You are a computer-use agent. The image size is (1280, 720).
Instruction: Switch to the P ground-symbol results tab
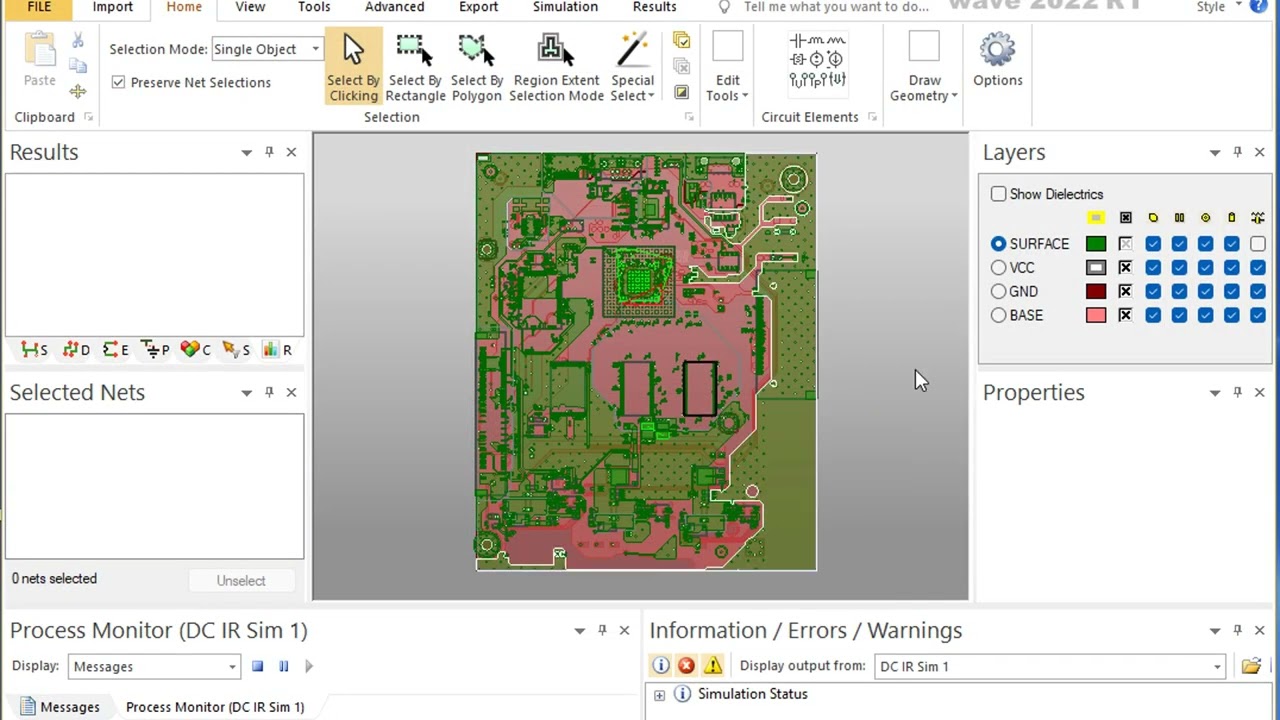[x=155, y=349]
